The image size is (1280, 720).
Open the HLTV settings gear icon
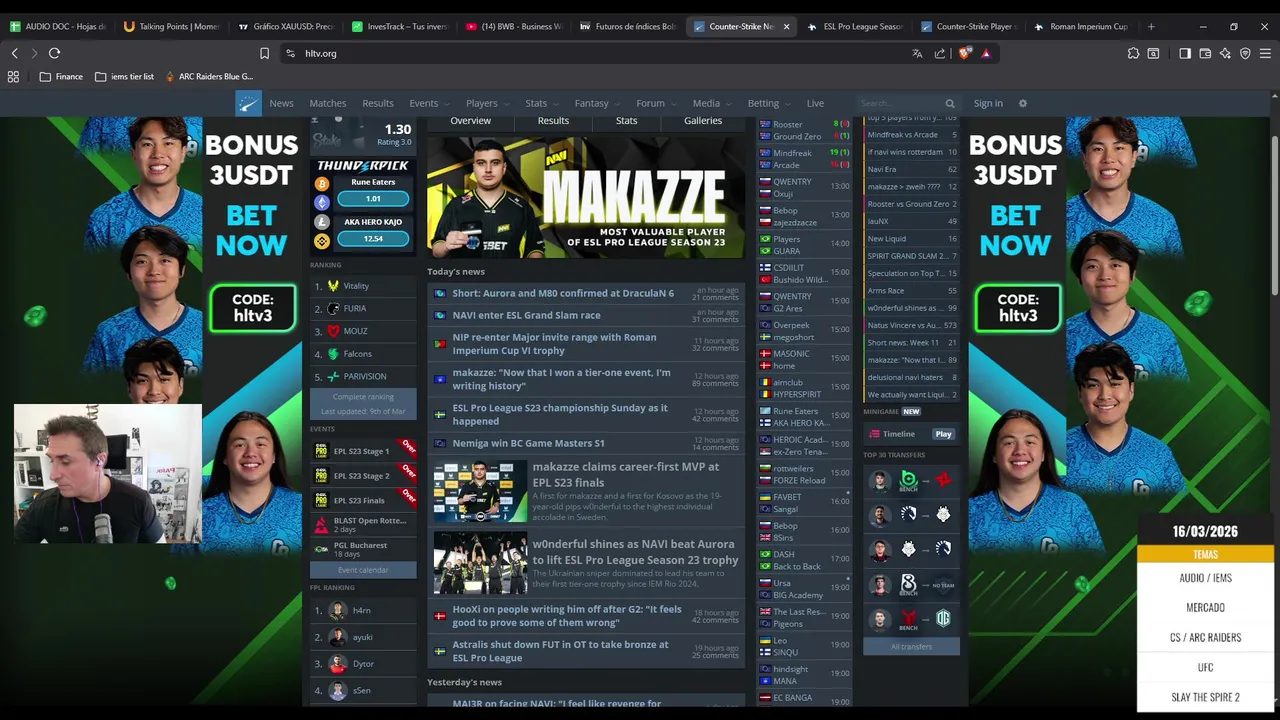coord(1022,103)
